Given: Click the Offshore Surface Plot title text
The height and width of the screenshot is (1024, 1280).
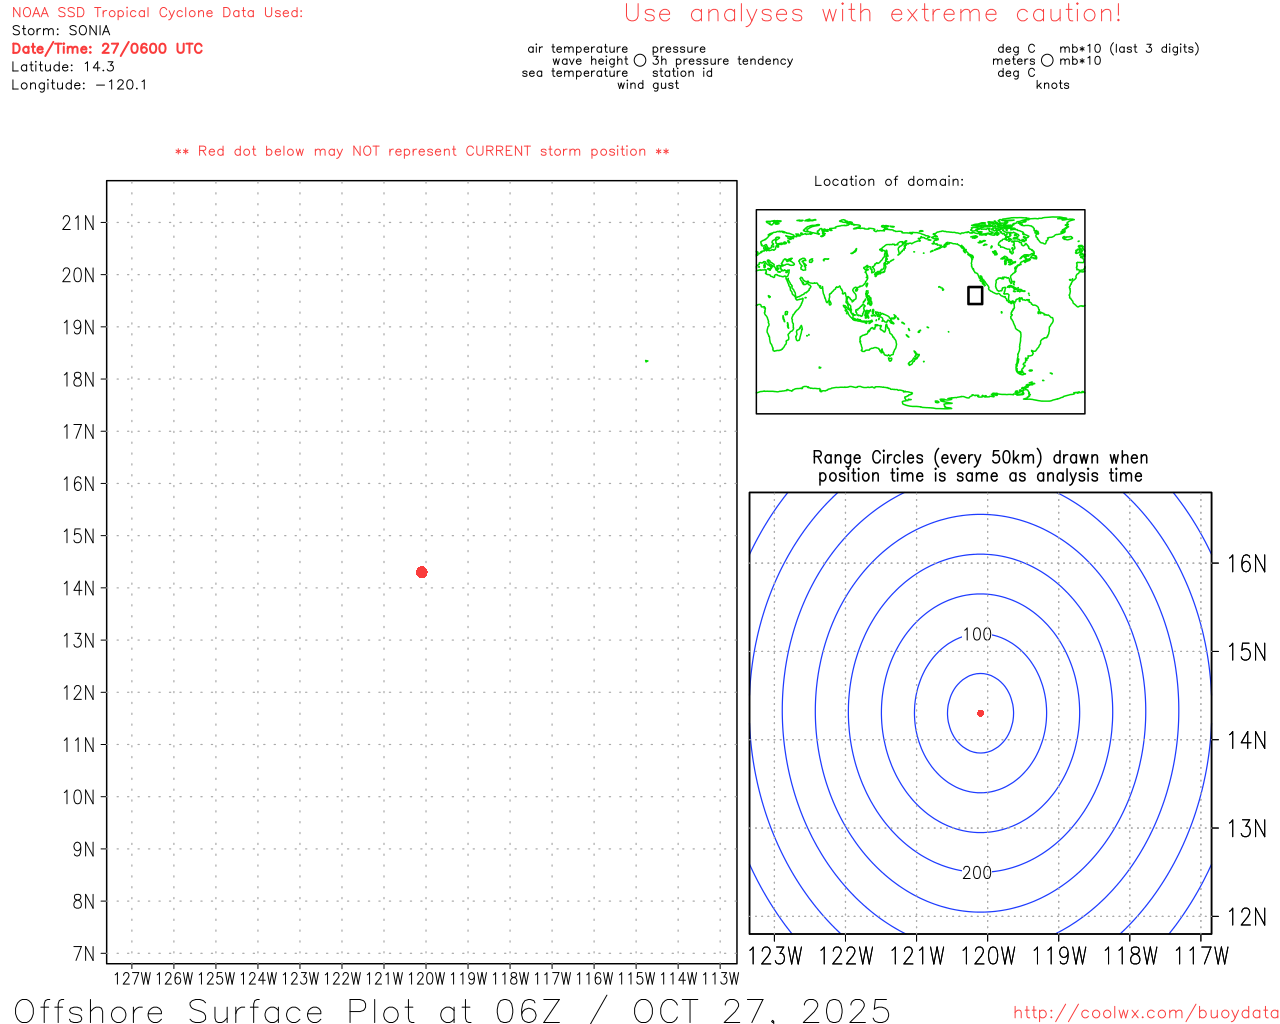Looking at the screenshot, I should click(x=452, y=1010).
